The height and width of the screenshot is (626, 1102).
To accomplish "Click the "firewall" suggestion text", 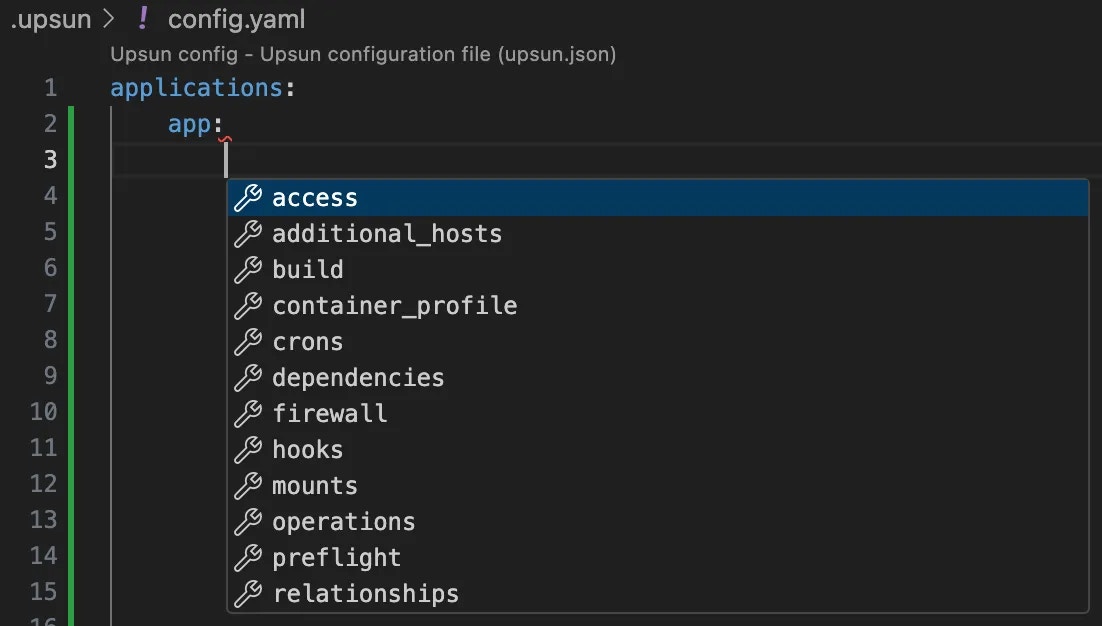I will click(330, 413).
